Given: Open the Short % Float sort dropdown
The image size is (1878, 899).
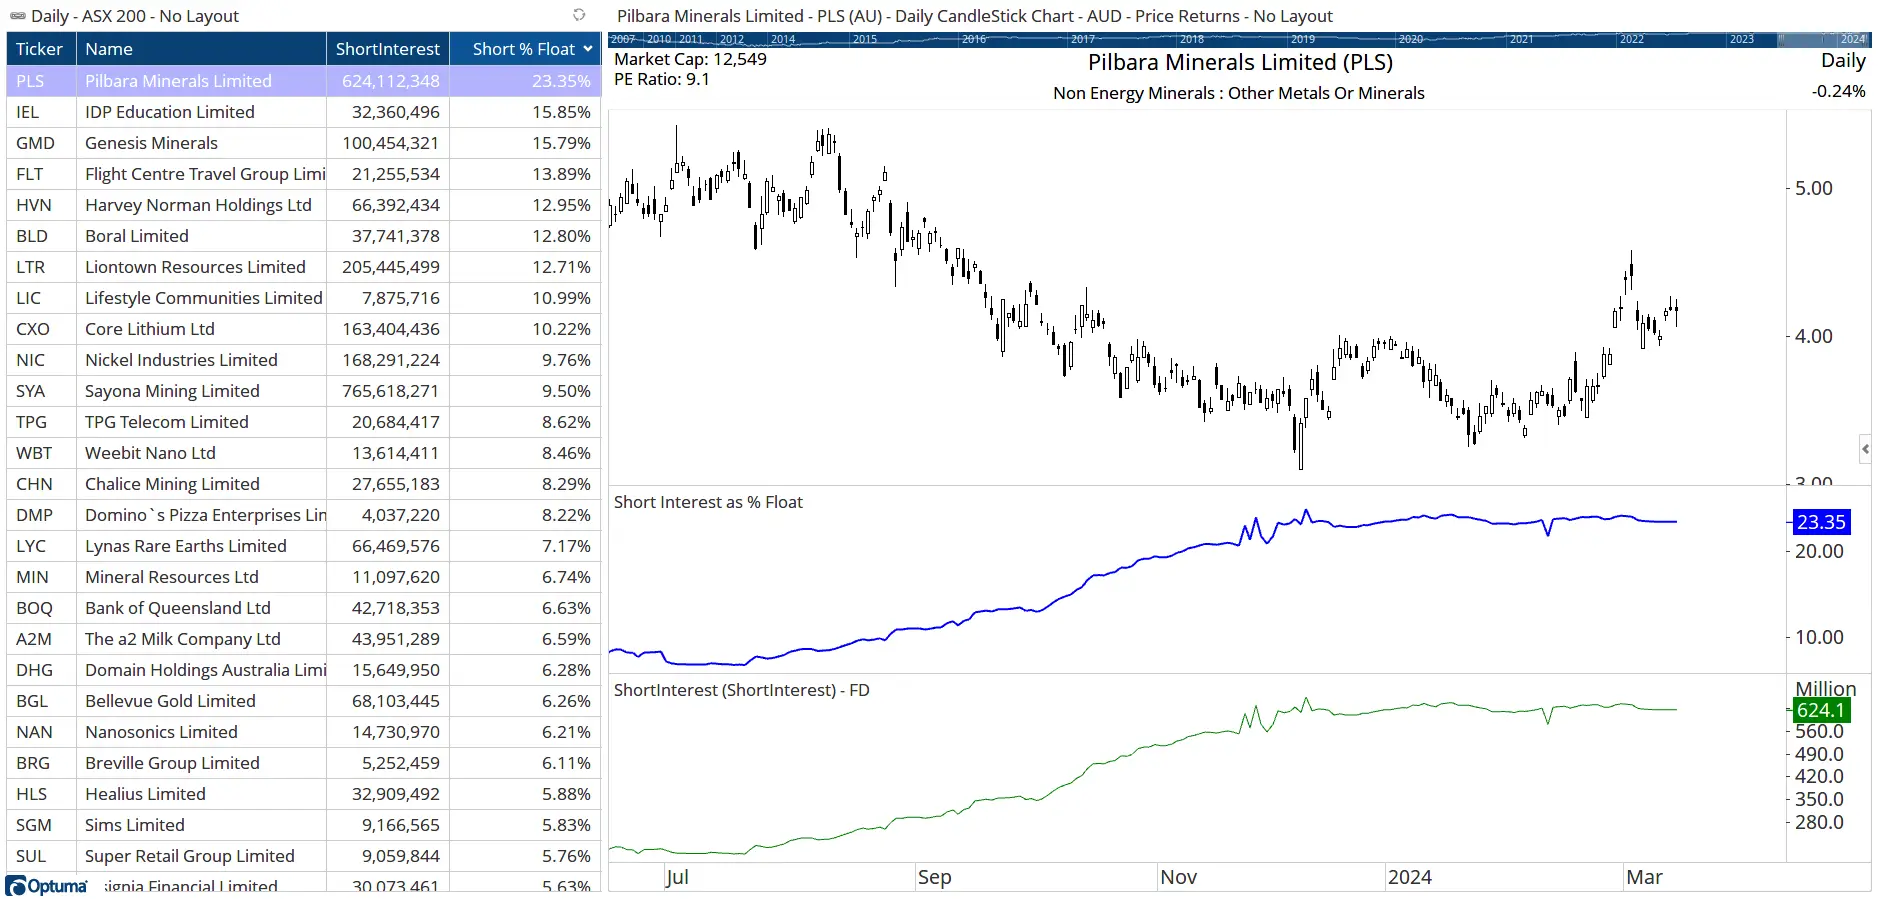Looking at the screenshot, I should tap(588, 49).
